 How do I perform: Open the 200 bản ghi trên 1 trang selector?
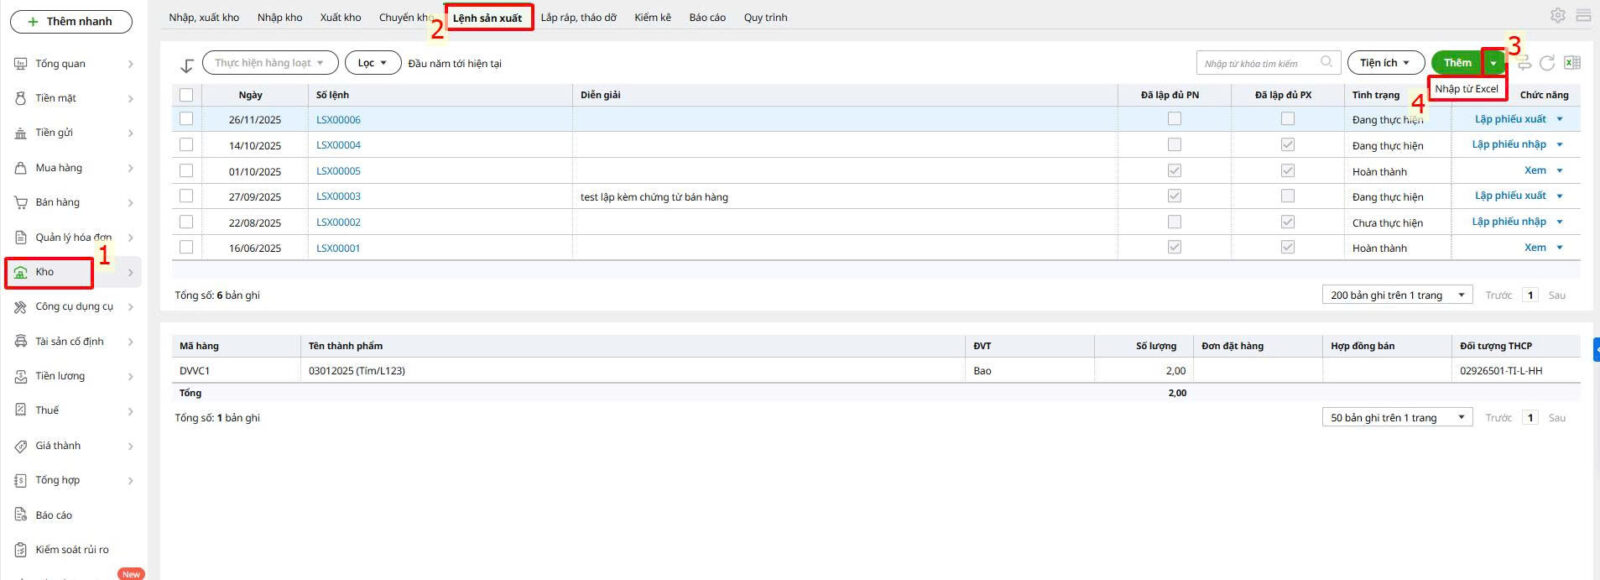point(1397,295)
